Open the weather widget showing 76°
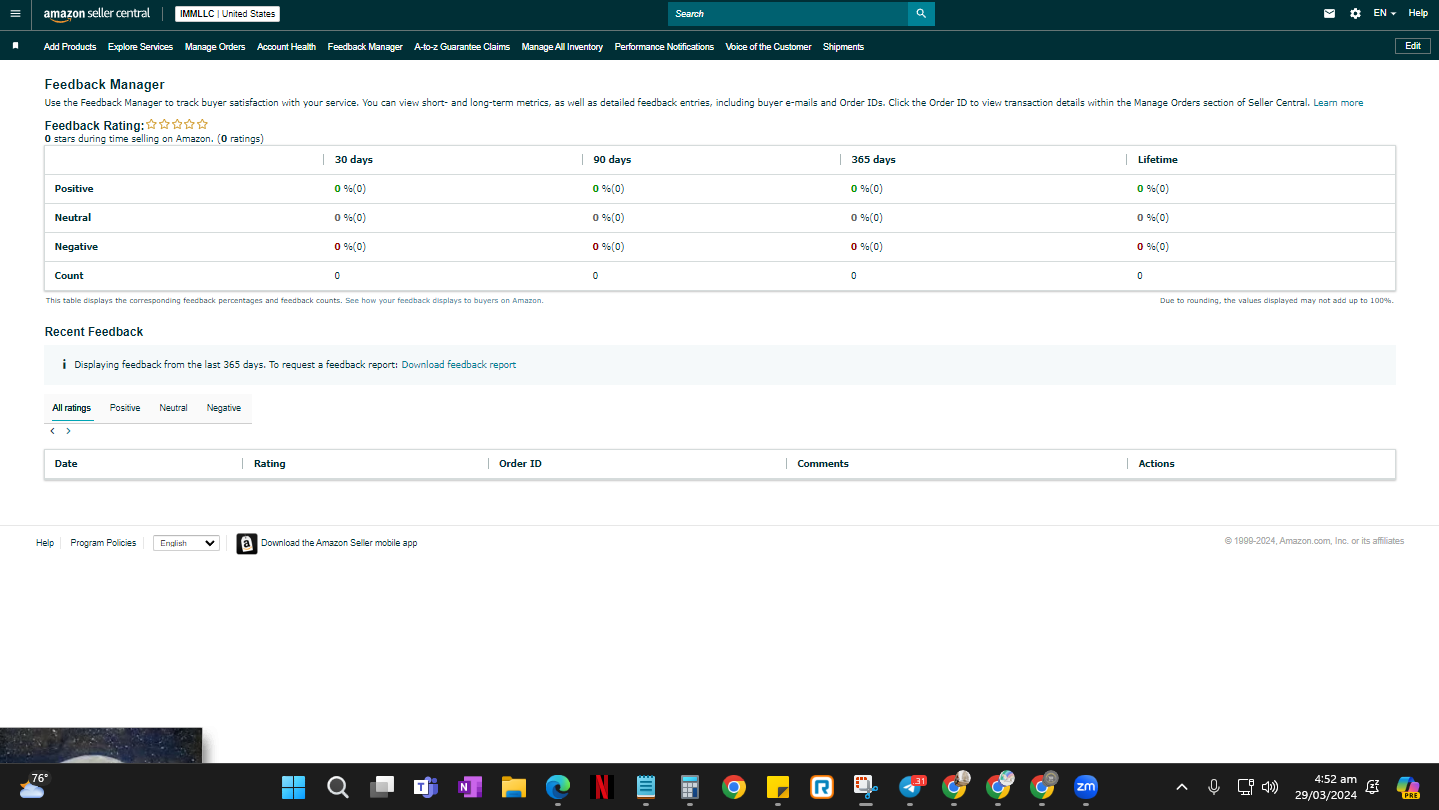 [32, 786]
